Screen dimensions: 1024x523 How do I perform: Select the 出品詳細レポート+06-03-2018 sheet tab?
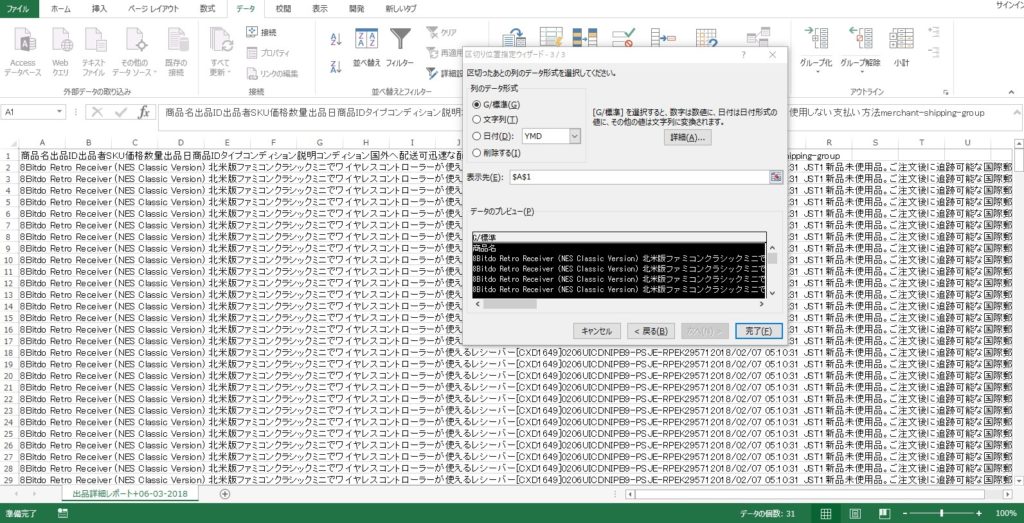pos(131,494)
